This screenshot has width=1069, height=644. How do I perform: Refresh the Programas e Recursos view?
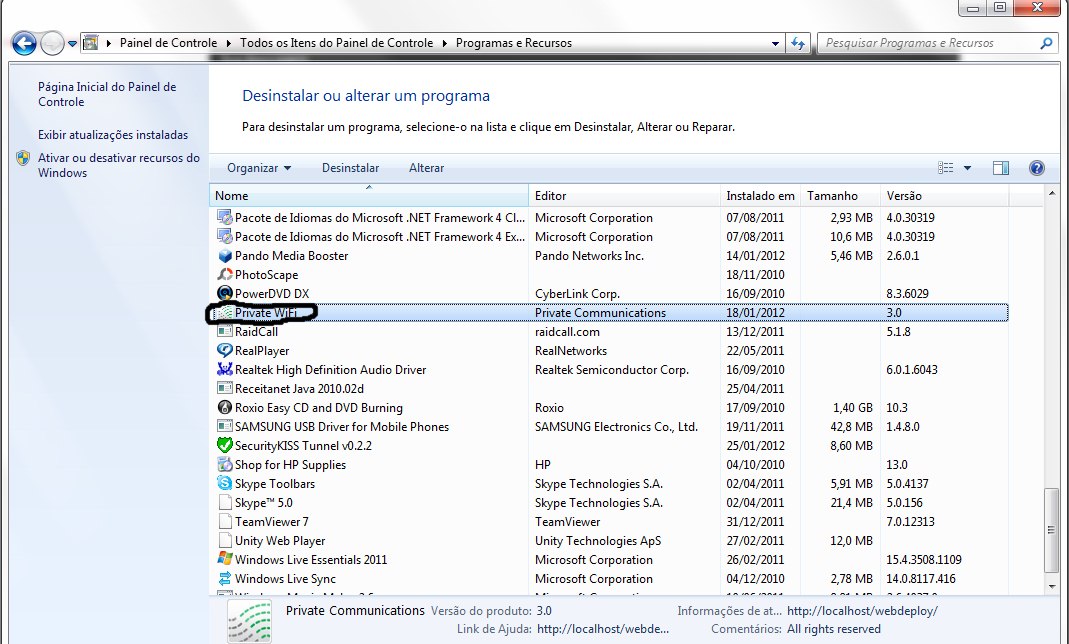pyautogui.click(x=798, y=44)
